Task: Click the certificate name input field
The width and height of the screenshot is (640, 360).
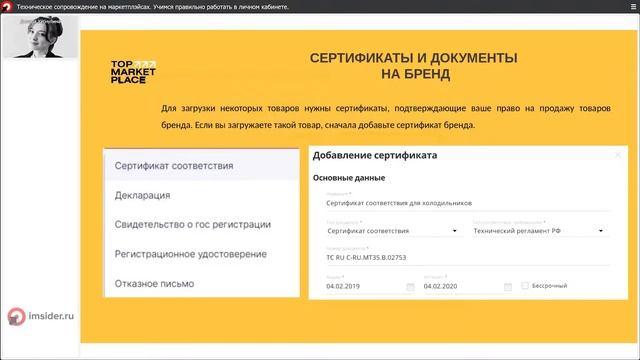Action: pyautogui.click(x=468, y=203)
